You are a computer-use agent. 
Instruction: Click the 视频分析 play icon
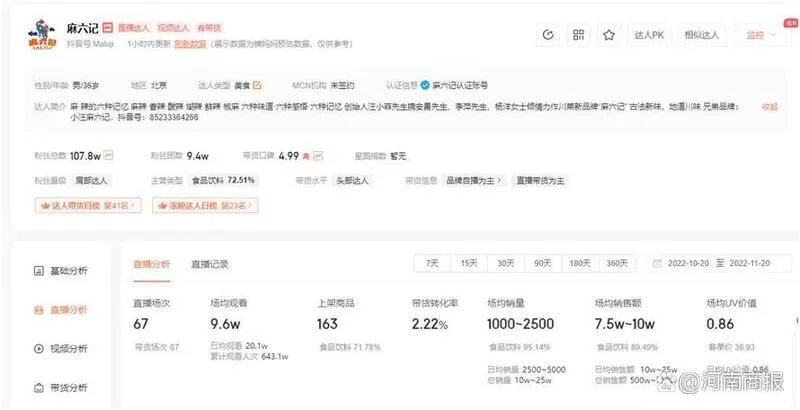point(39,349)
